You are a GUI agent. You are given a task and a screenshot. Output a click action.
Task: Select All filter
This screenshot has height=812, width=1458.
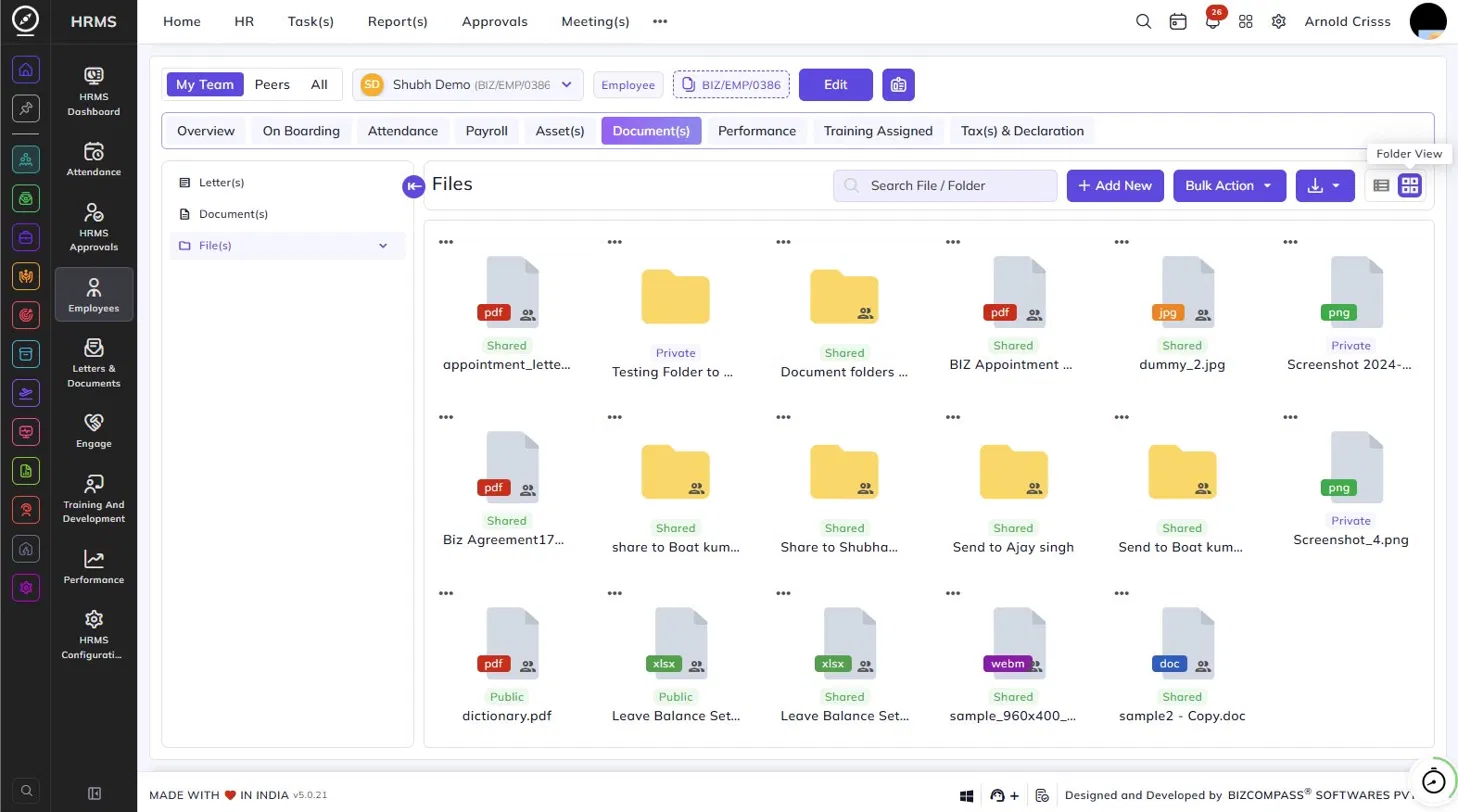[x=319, y=85]
